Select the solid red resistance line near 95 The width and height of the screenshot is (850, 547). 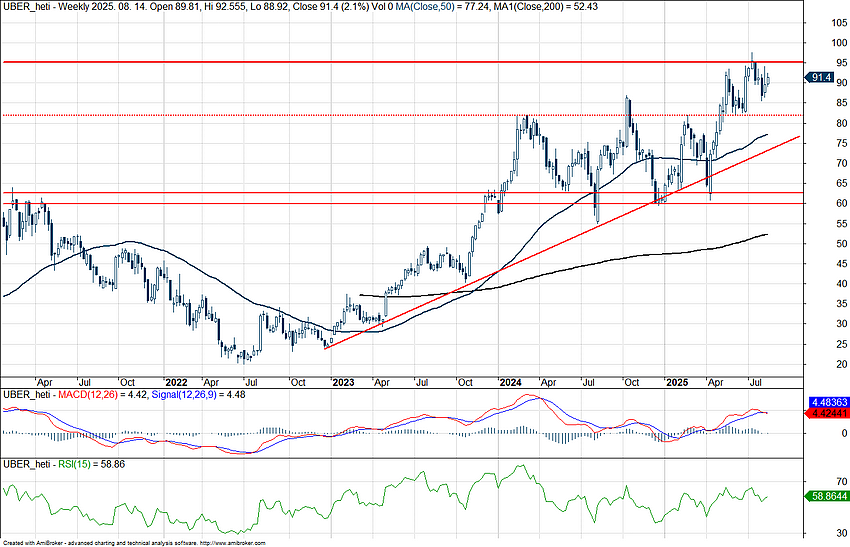tap(402, 62)
